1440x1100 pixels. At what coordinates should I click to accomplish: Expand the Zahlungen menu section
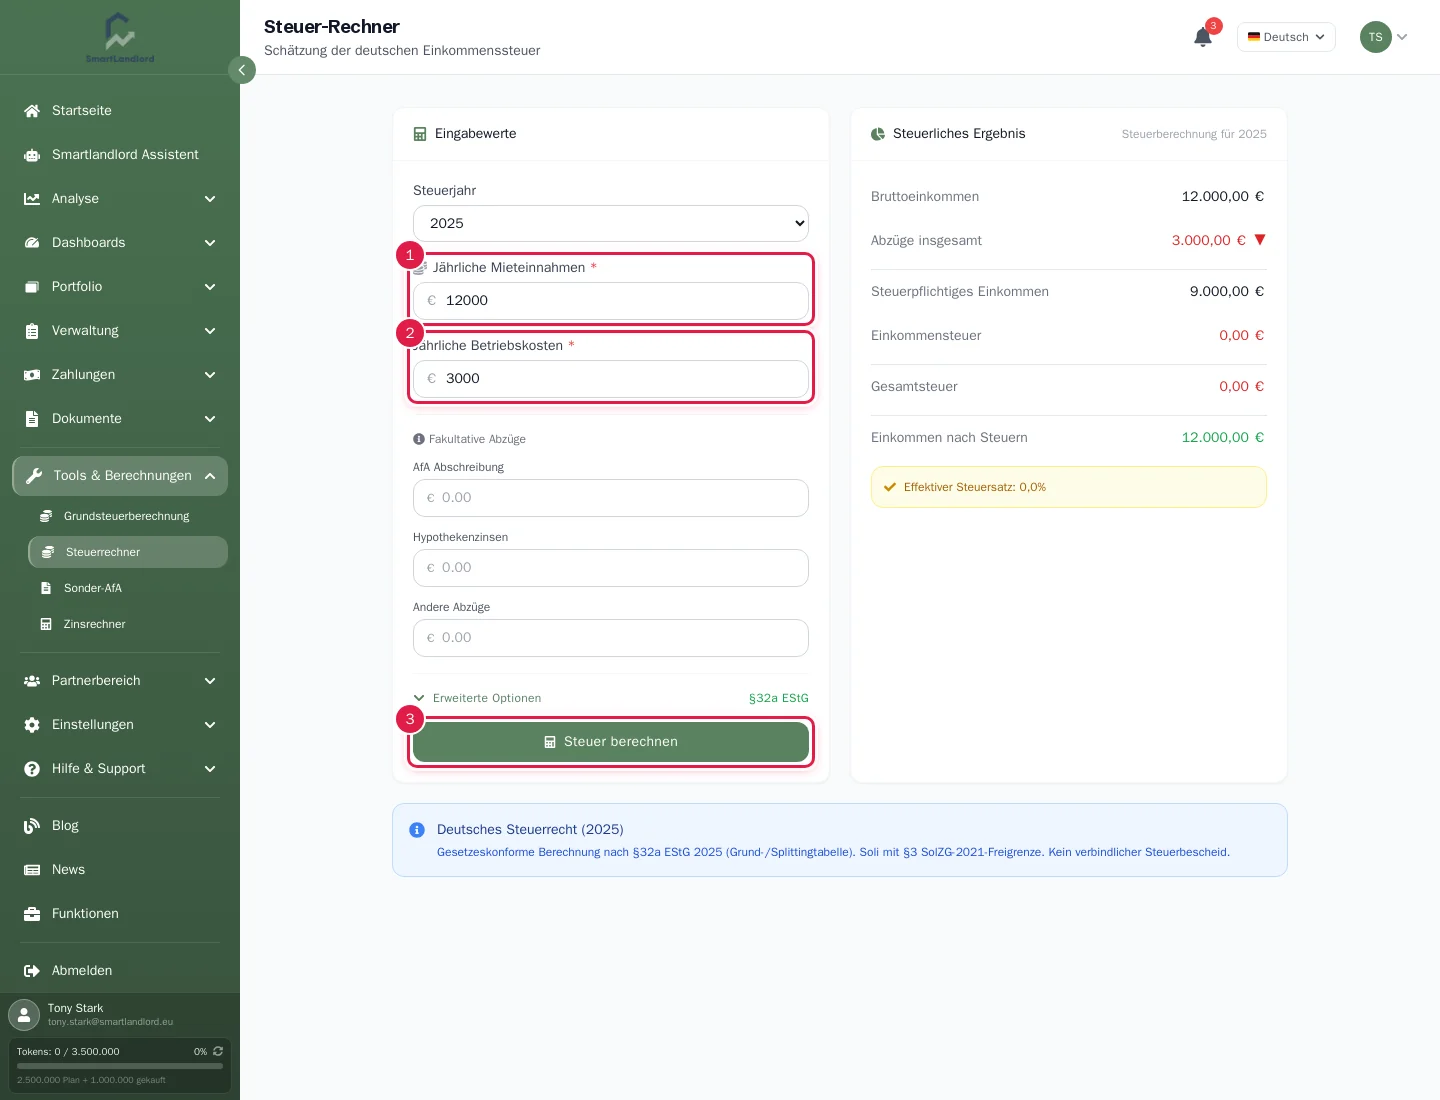tap(120, 375)
